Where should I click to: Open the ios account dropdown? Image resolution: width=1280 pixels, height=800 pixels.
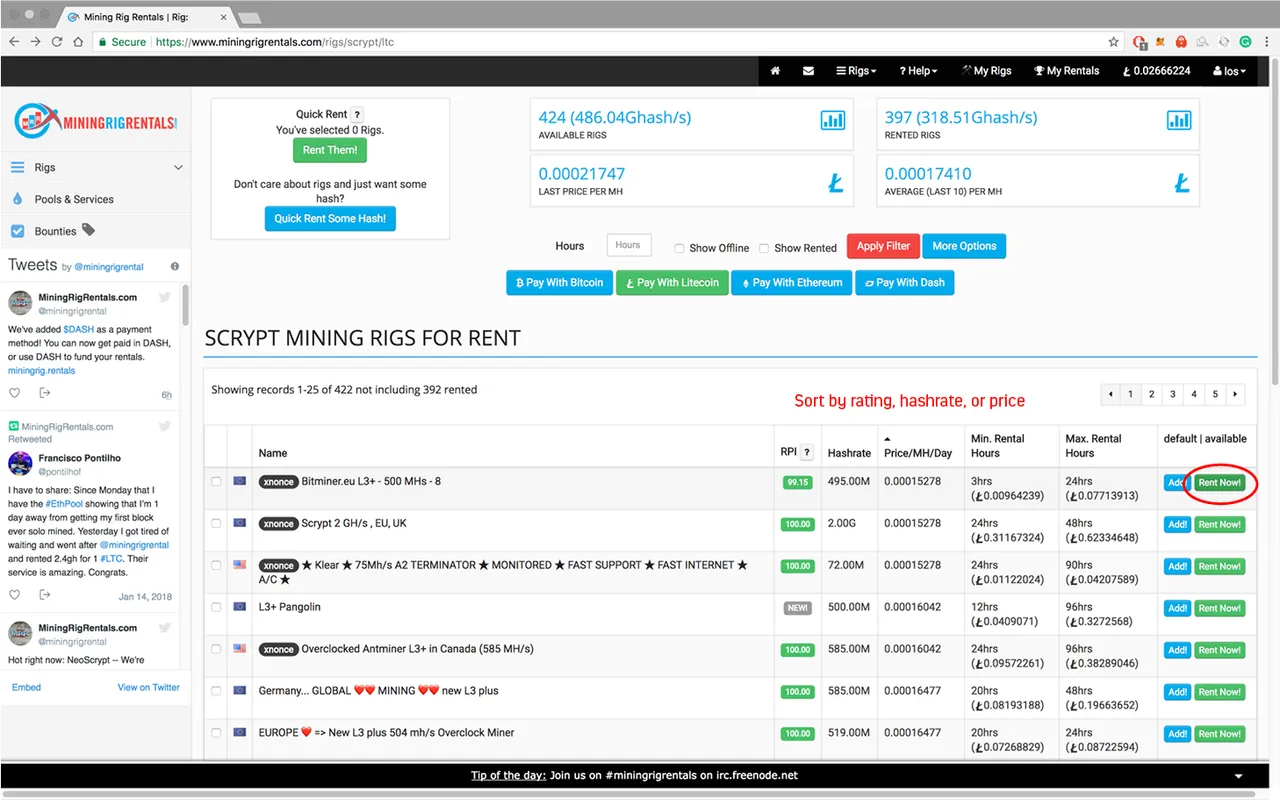(x=1229, y=71)
